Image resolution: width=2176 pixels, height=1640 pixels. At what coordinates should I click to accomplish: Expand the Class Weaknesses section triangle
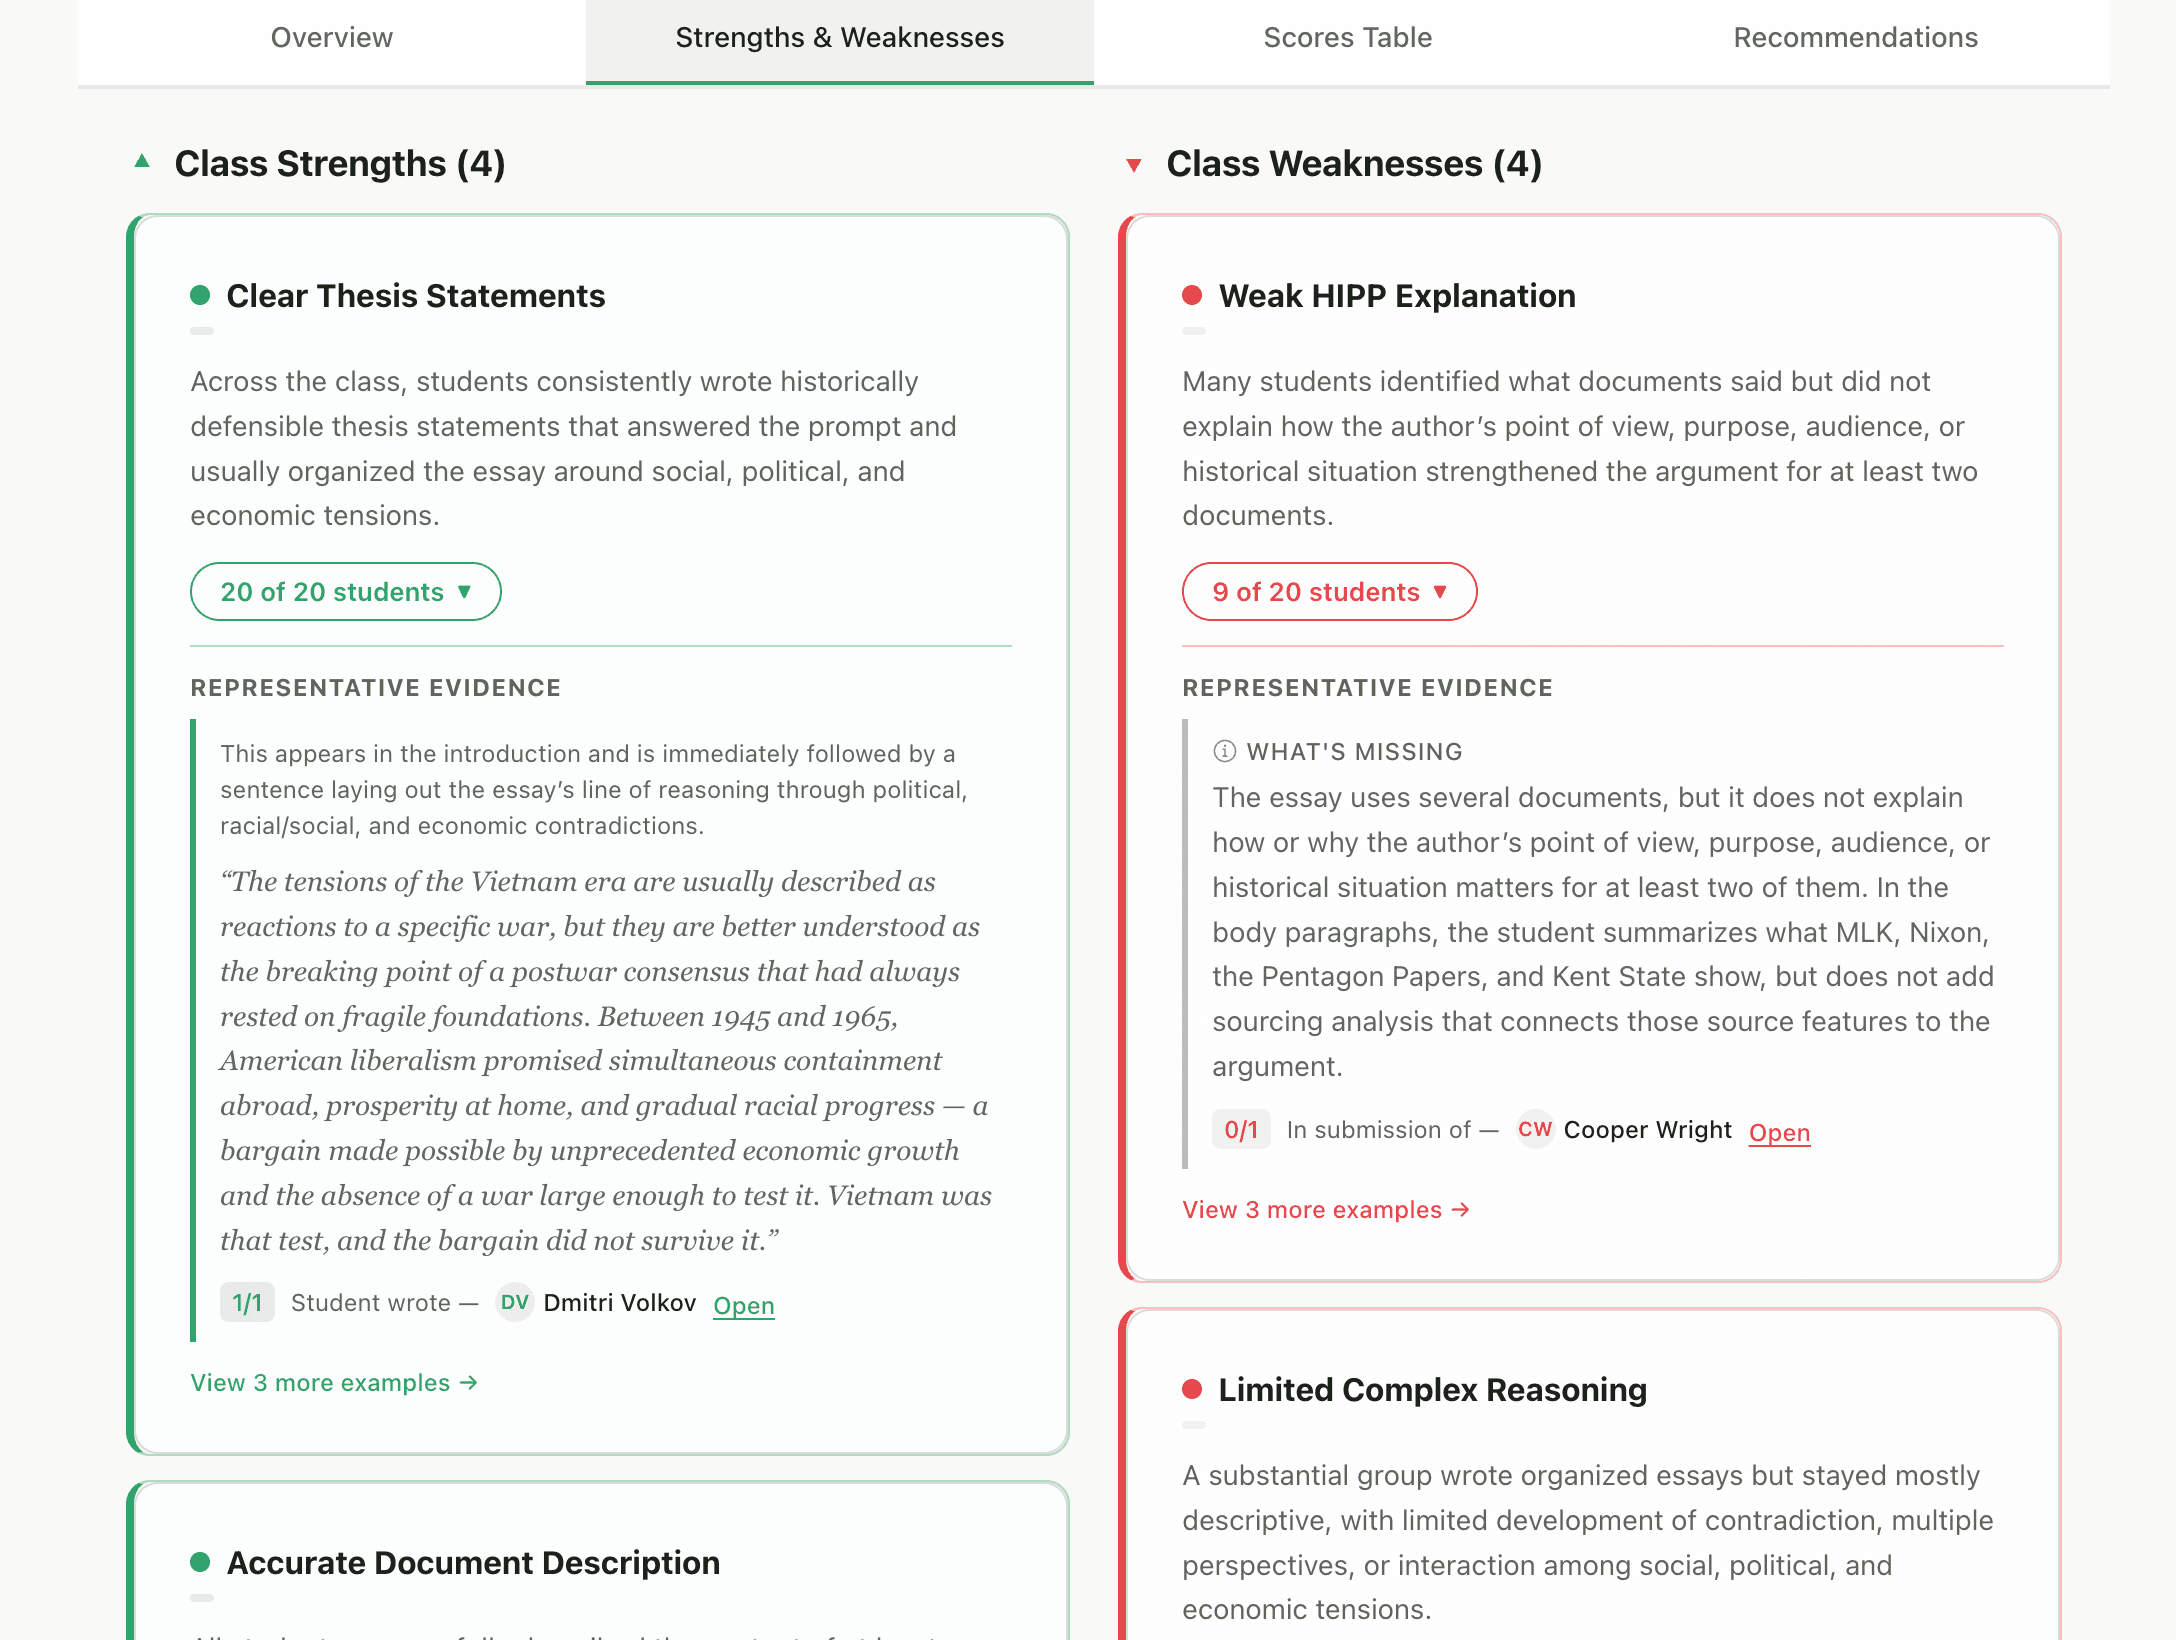tap(1133, 164)
